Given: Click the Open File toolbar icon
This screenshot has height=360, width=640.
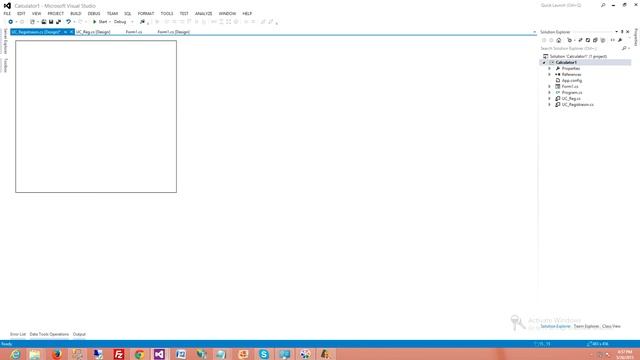Looking at the screenshot, I should tap(44, 22).
